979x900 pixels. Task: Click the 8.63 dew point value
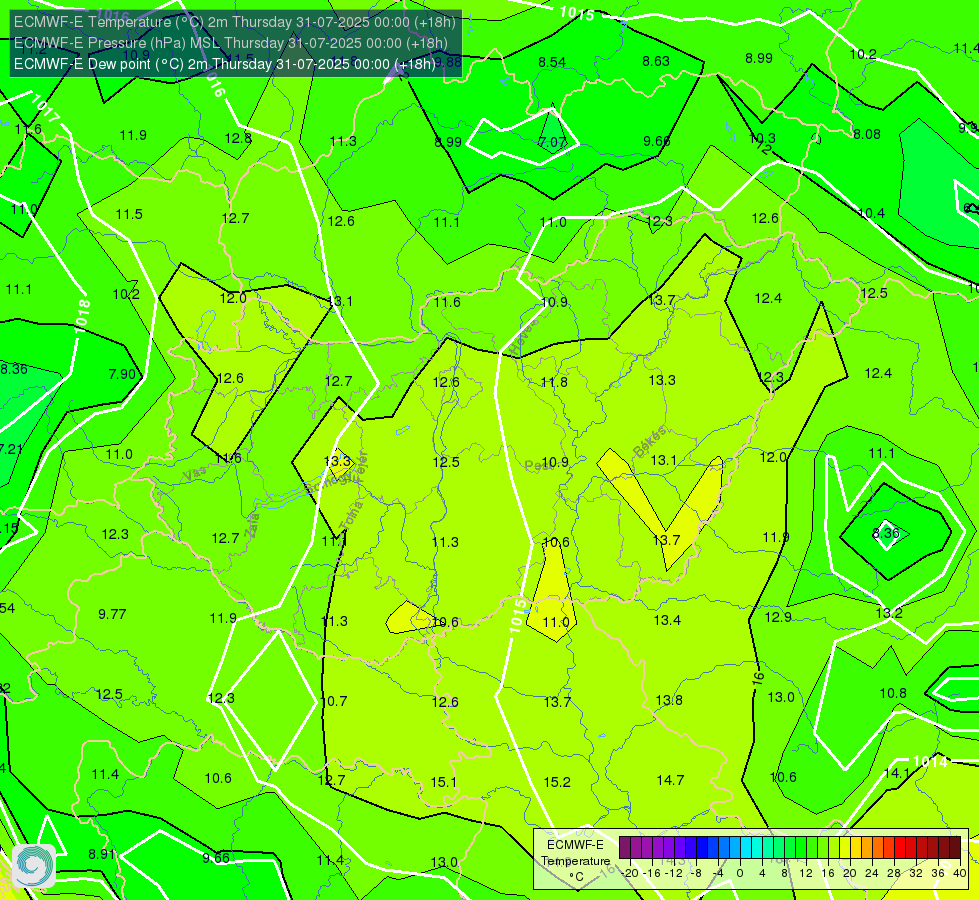click(x=656, y=61)
